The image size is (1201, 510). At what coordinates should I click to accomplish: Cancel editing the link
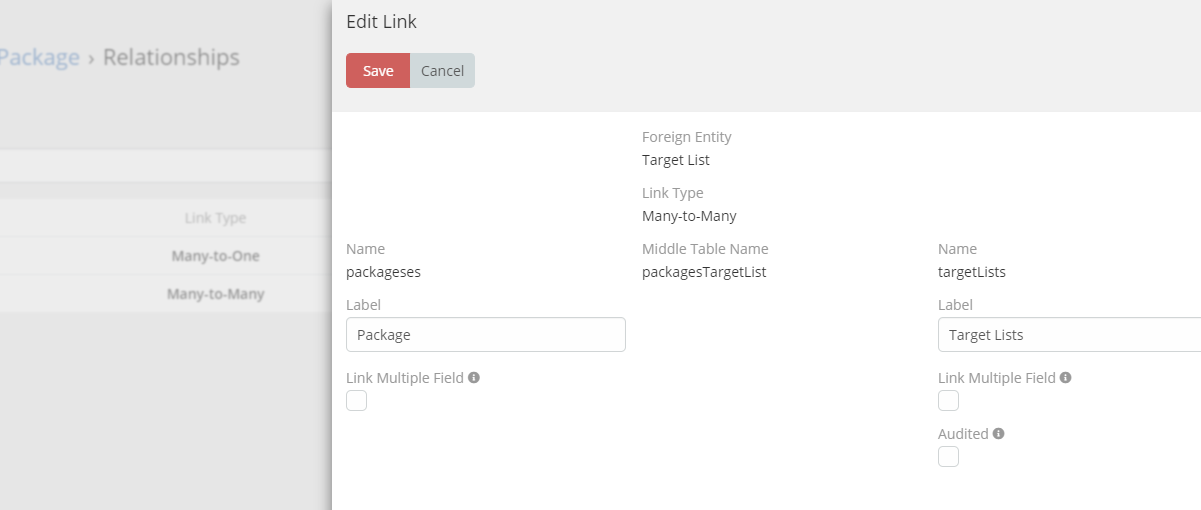(x=442, y=71)
